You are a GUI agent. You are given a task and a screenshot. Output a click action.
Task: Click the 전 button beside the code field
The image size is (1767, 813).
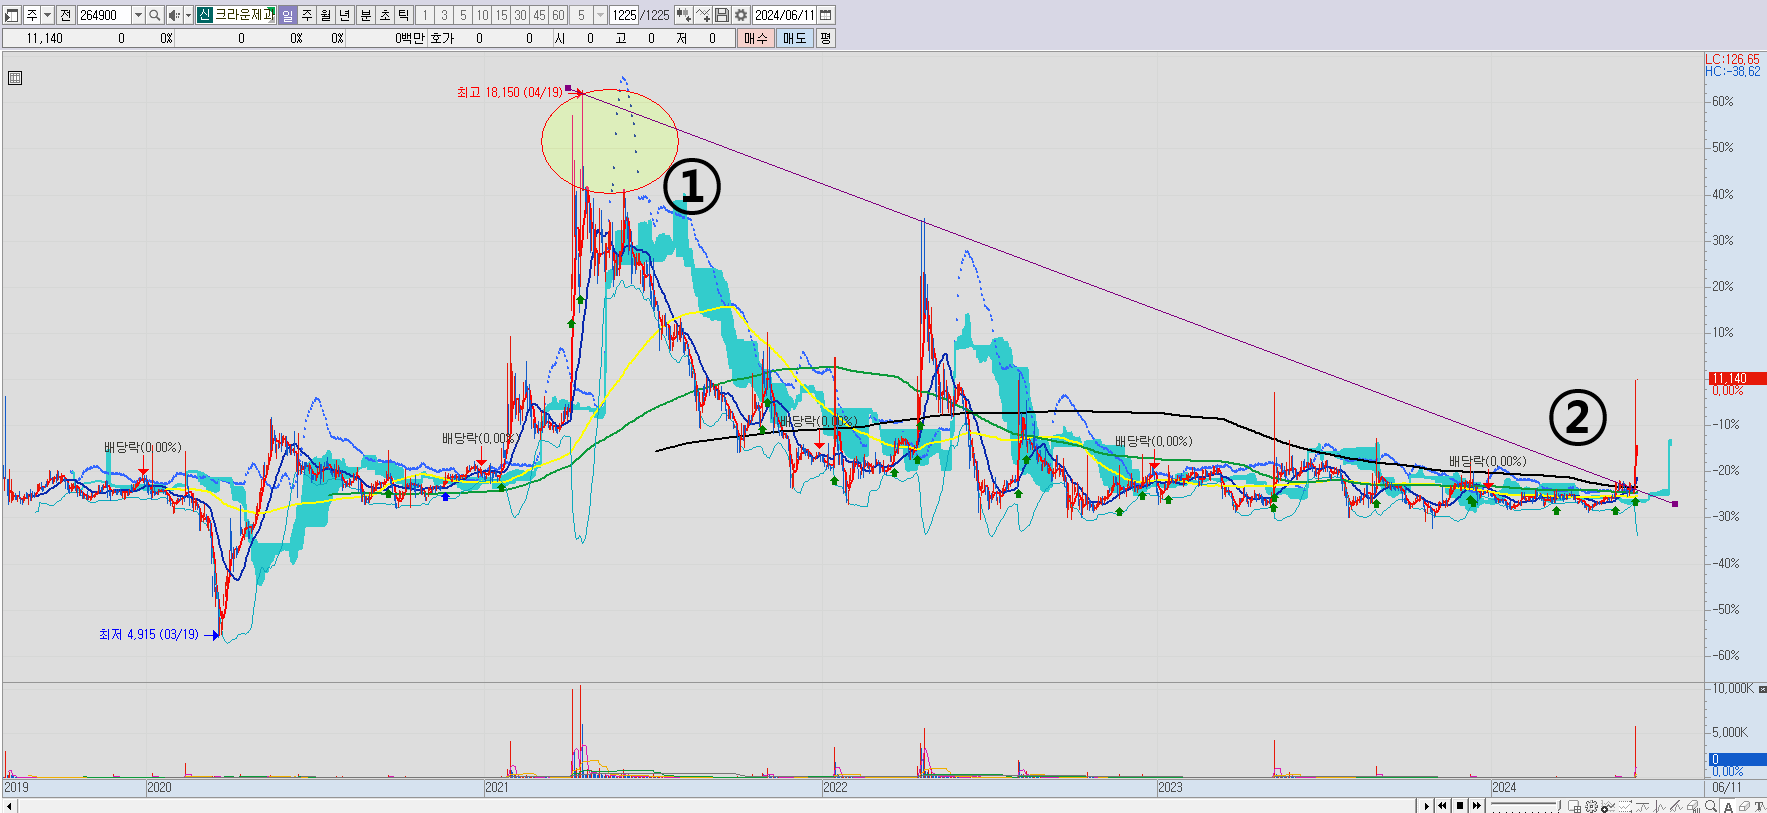(x=65, y=15)
